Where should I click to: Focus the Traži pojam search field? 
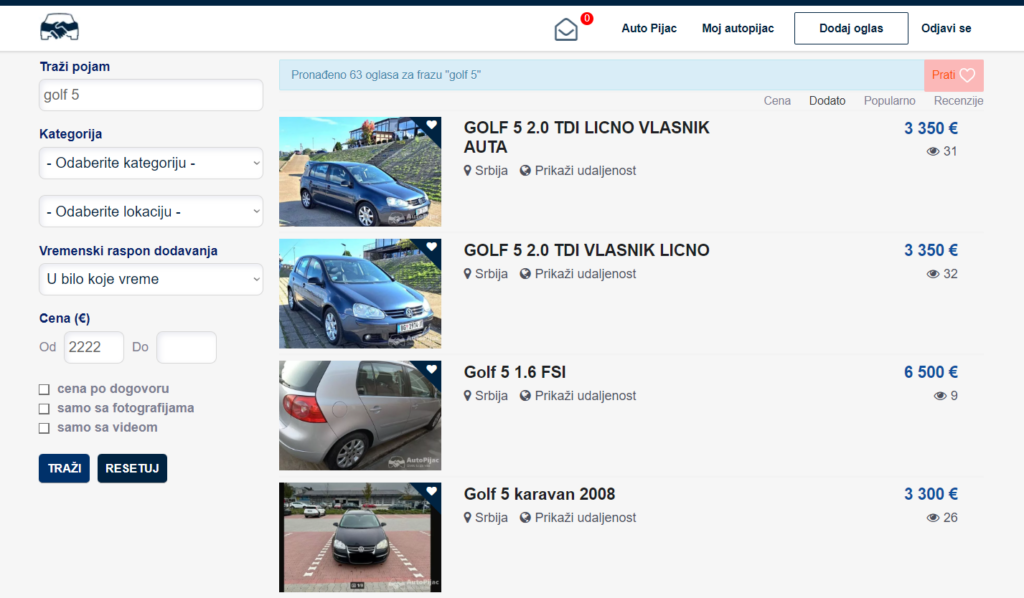[151, 95]
